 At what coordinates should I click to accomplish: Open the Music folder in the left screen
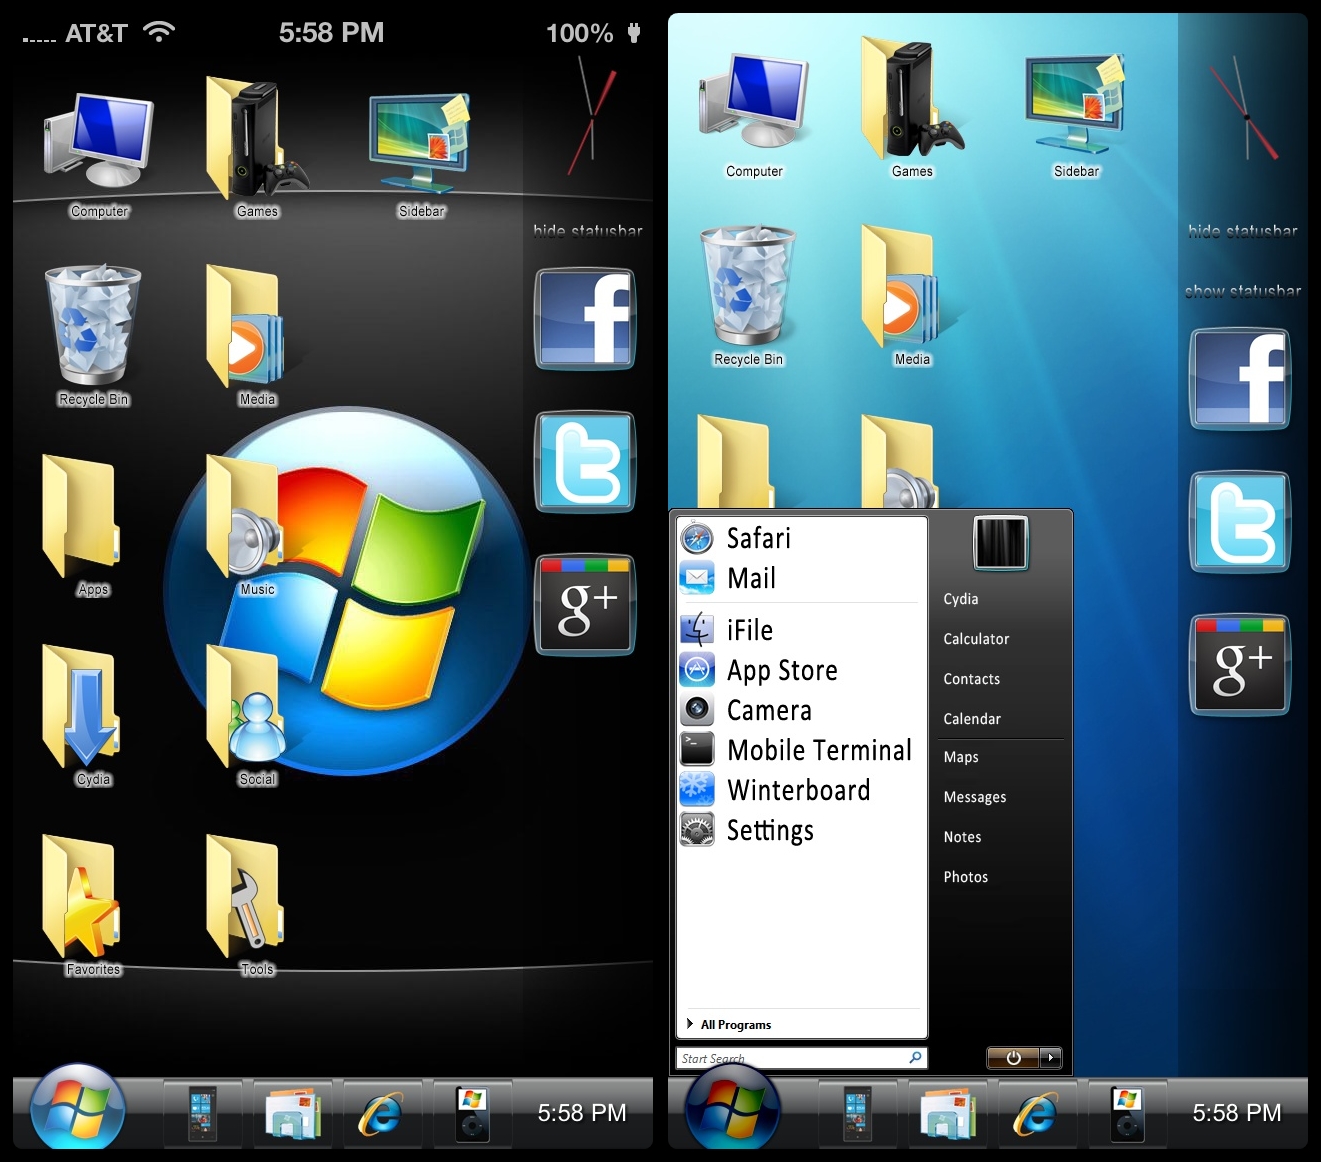coord(244,516)
